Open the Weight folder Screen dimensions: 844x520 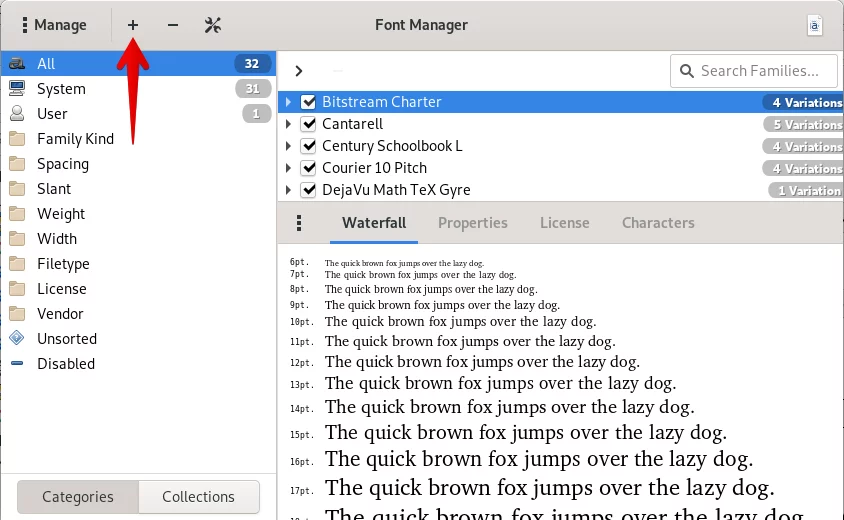tap(138, 214)
